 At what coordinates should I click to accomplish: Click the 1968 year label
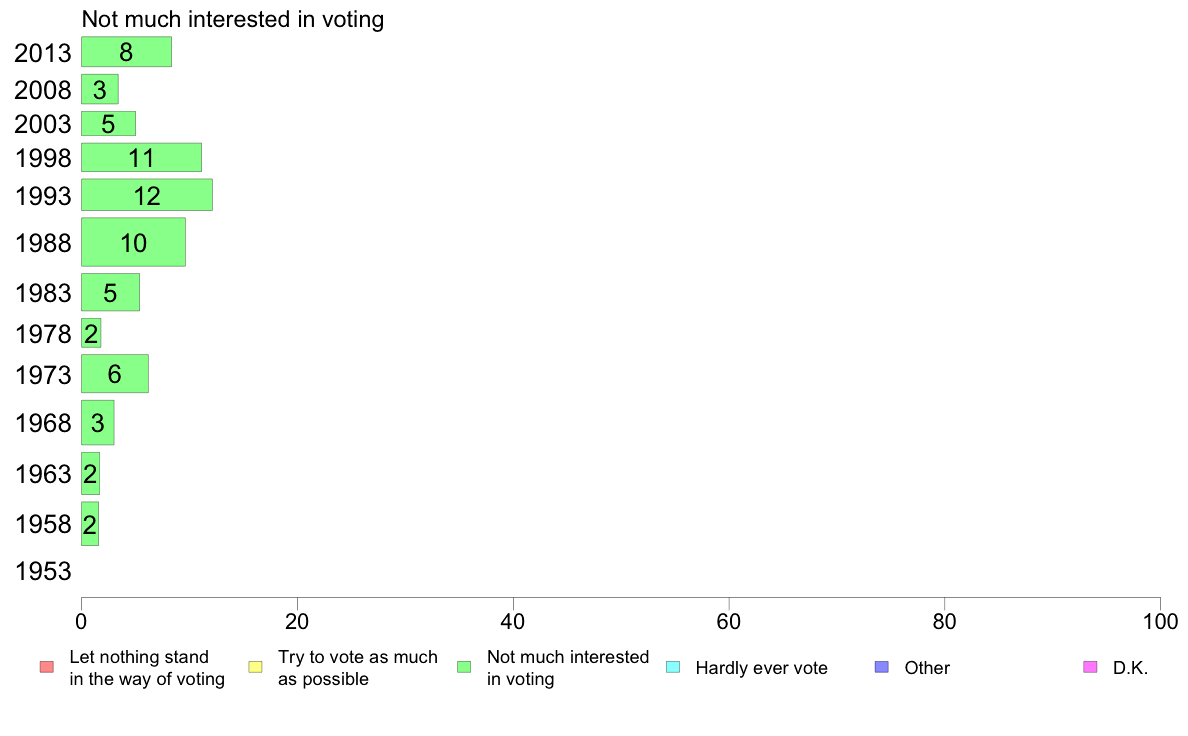point(43,423)
